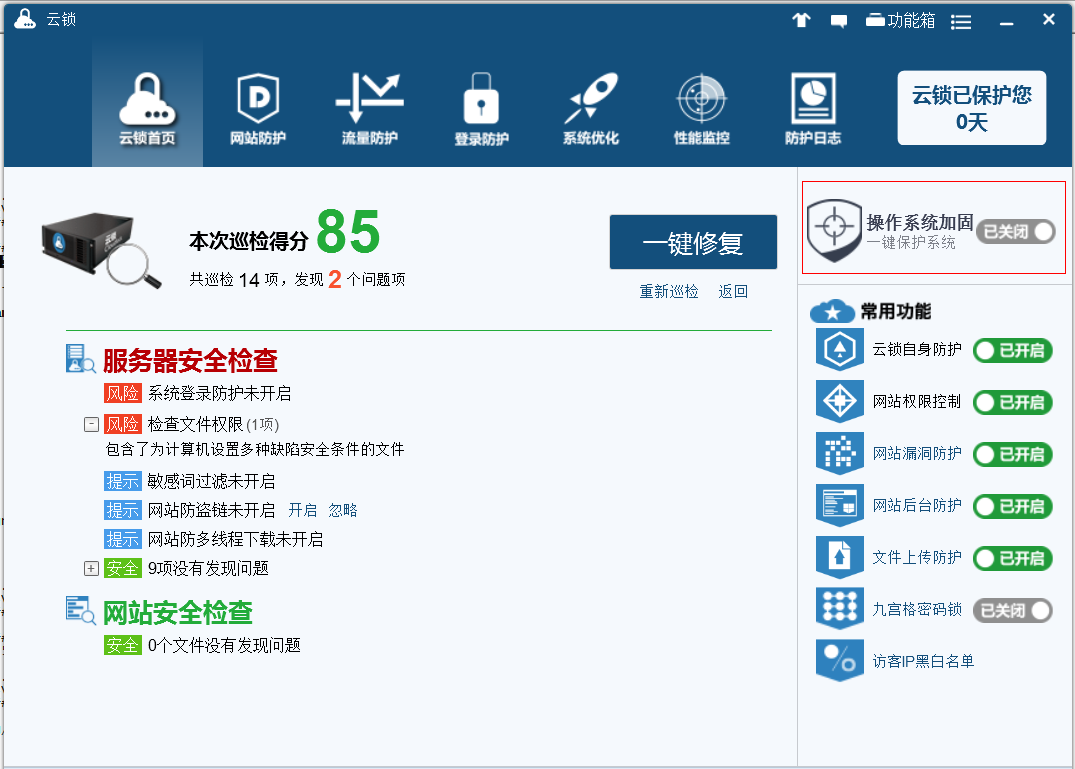This screenshot has height=769, width=1075.
Task: Collapse the 检查文件权限 item
Action: tap(91, 424)
